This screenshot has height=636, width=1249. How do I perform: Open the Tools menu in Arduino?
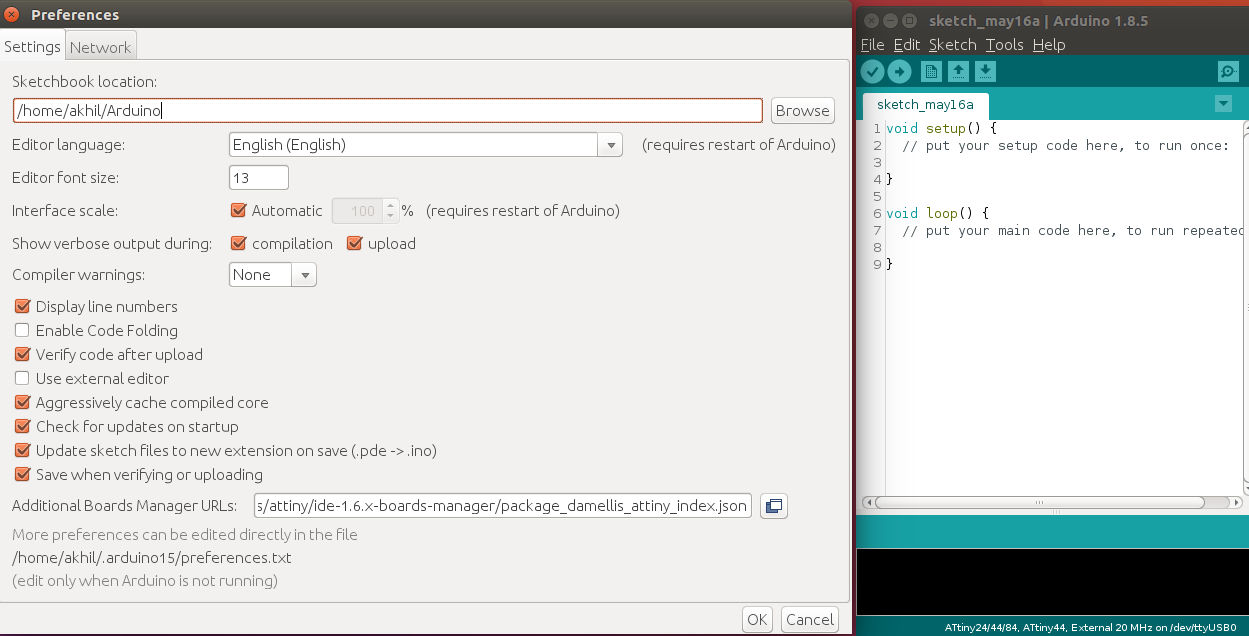tap(1004, 44)
